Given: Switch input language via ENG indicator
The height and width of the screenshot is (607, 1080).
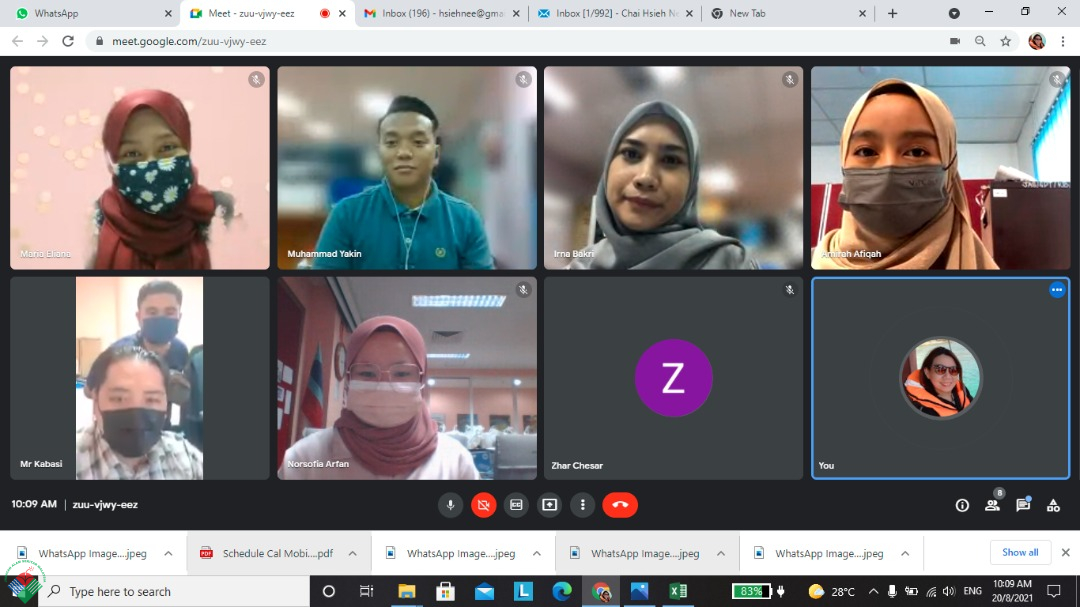Looking at the screenshot, I should pos(973,591).
